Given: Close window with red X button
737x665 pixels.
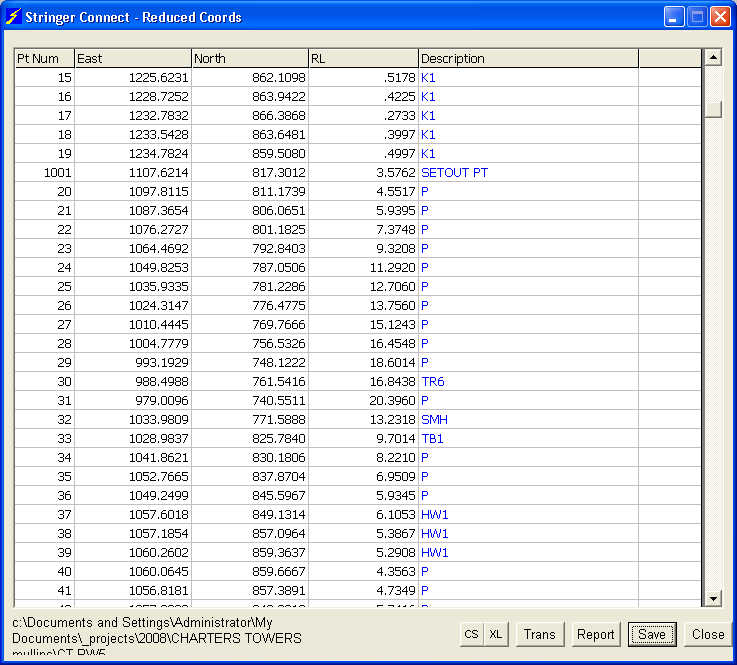Looking at the screenshot, I should point(720,17).
